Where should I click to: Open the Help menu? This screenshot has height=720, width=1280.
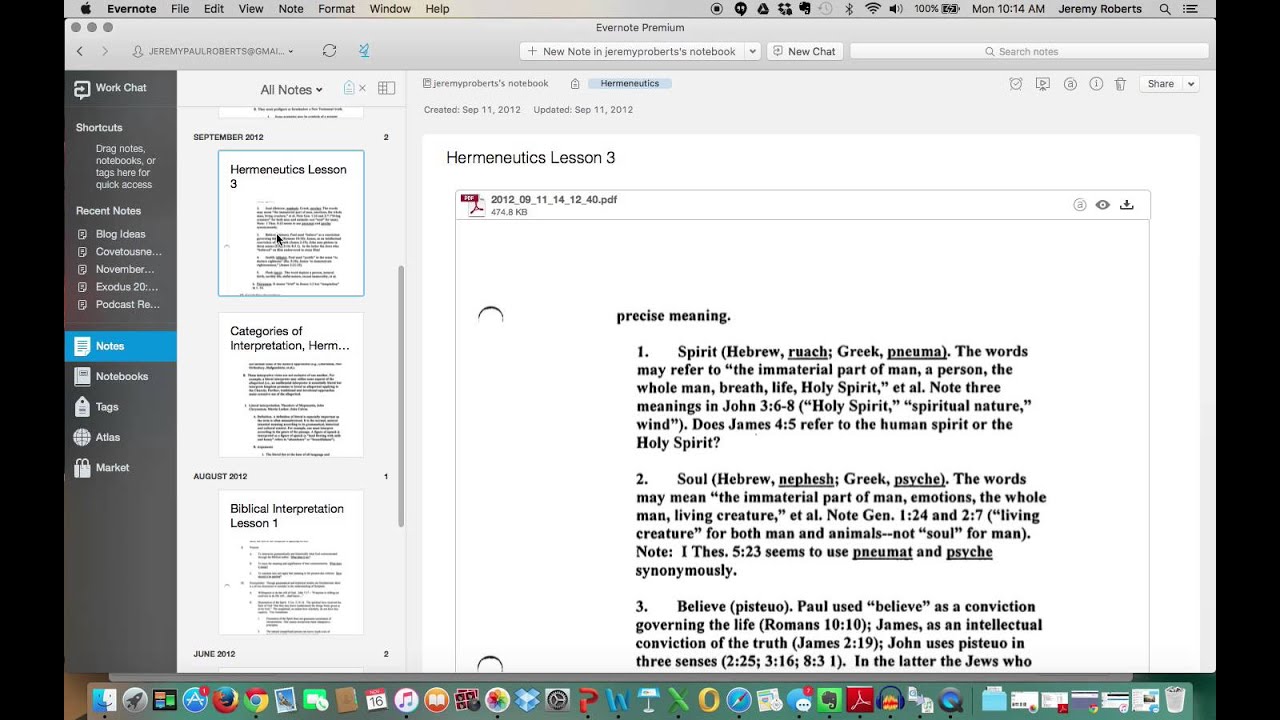(438, 9)
